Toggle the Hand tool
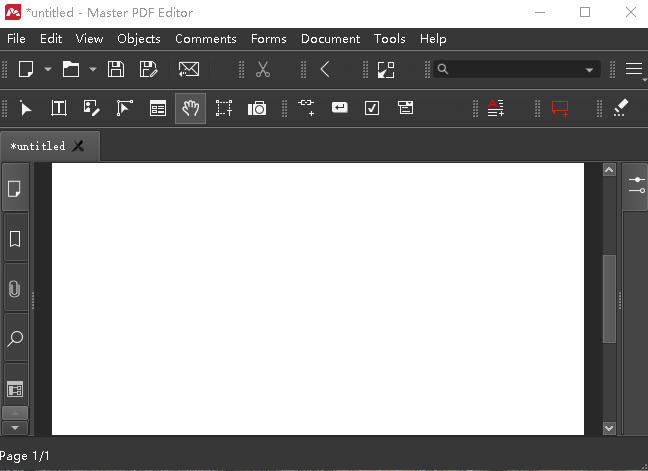648x471 pixels. (191, 108)
